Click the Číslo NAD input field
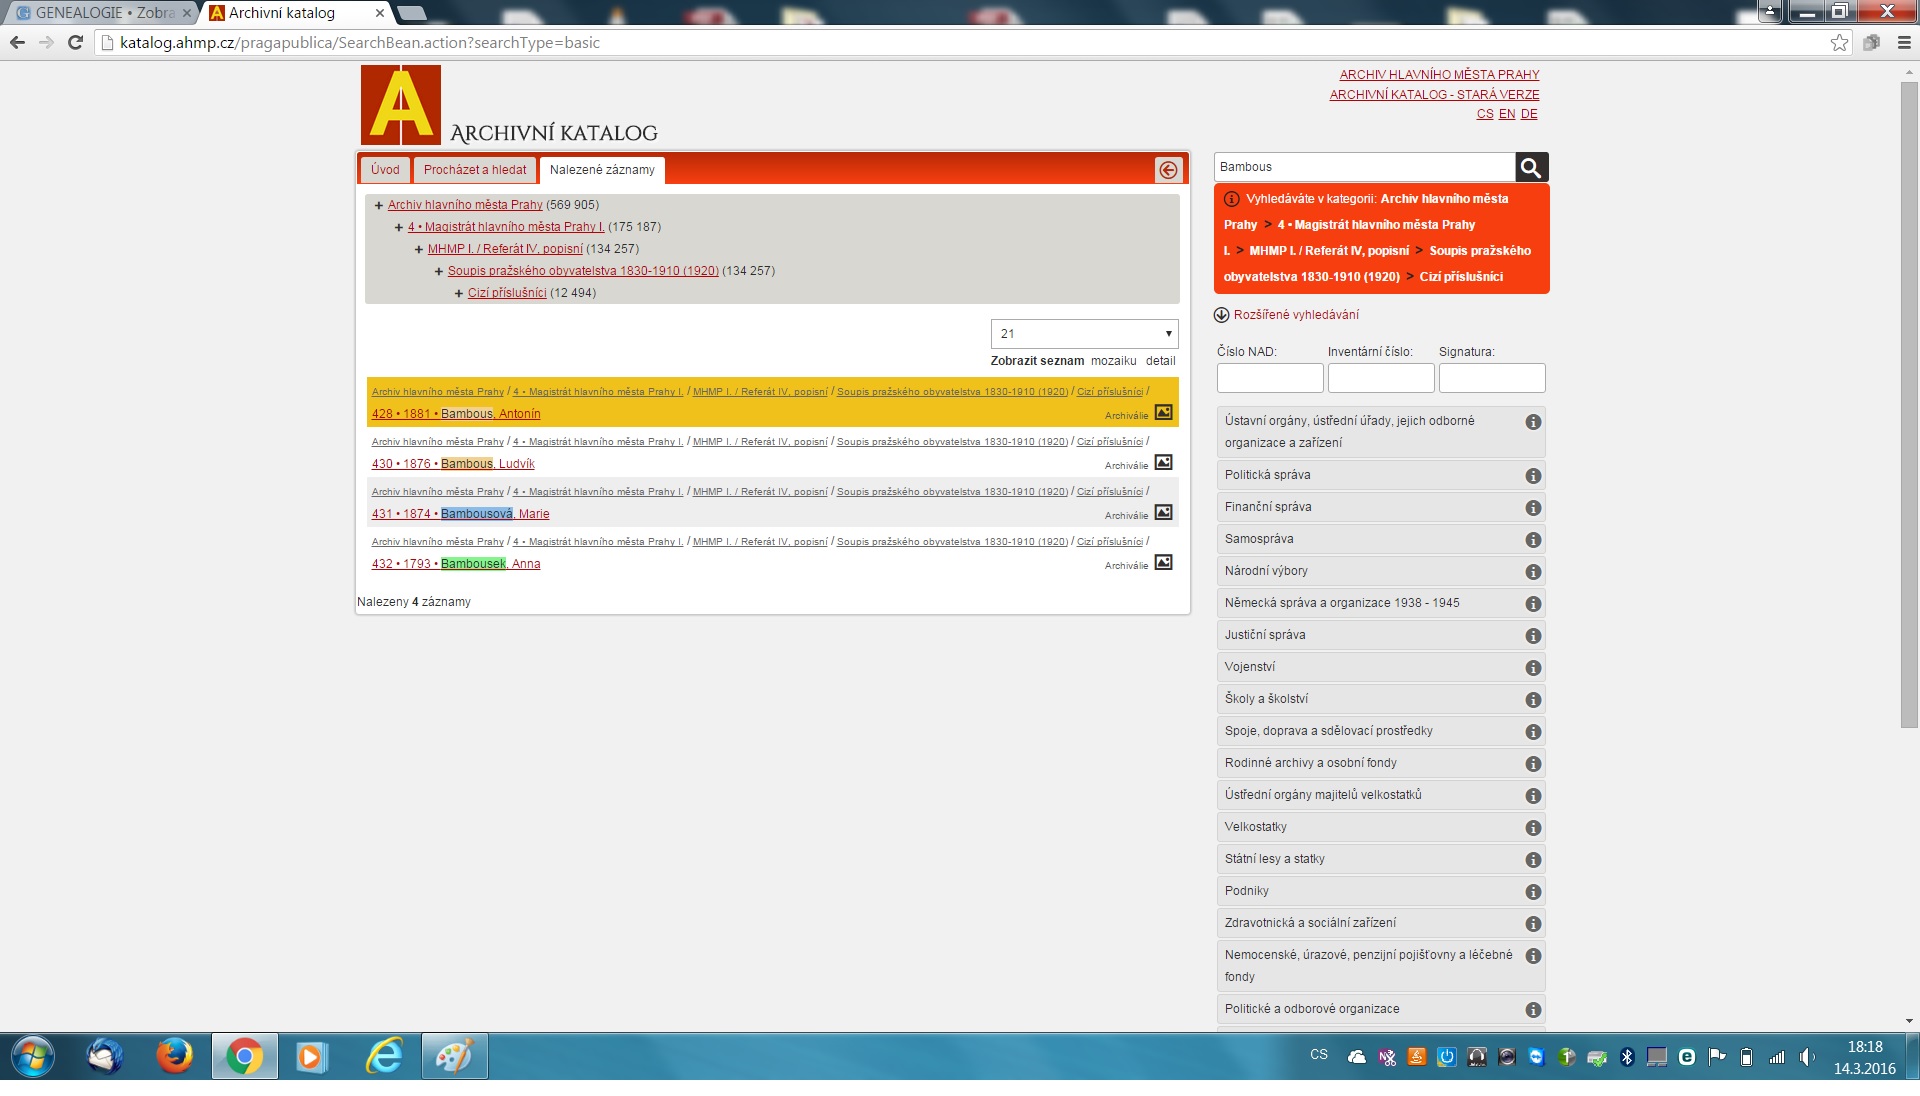Screen dimensions: 1920x1096 pos(1269,378)
